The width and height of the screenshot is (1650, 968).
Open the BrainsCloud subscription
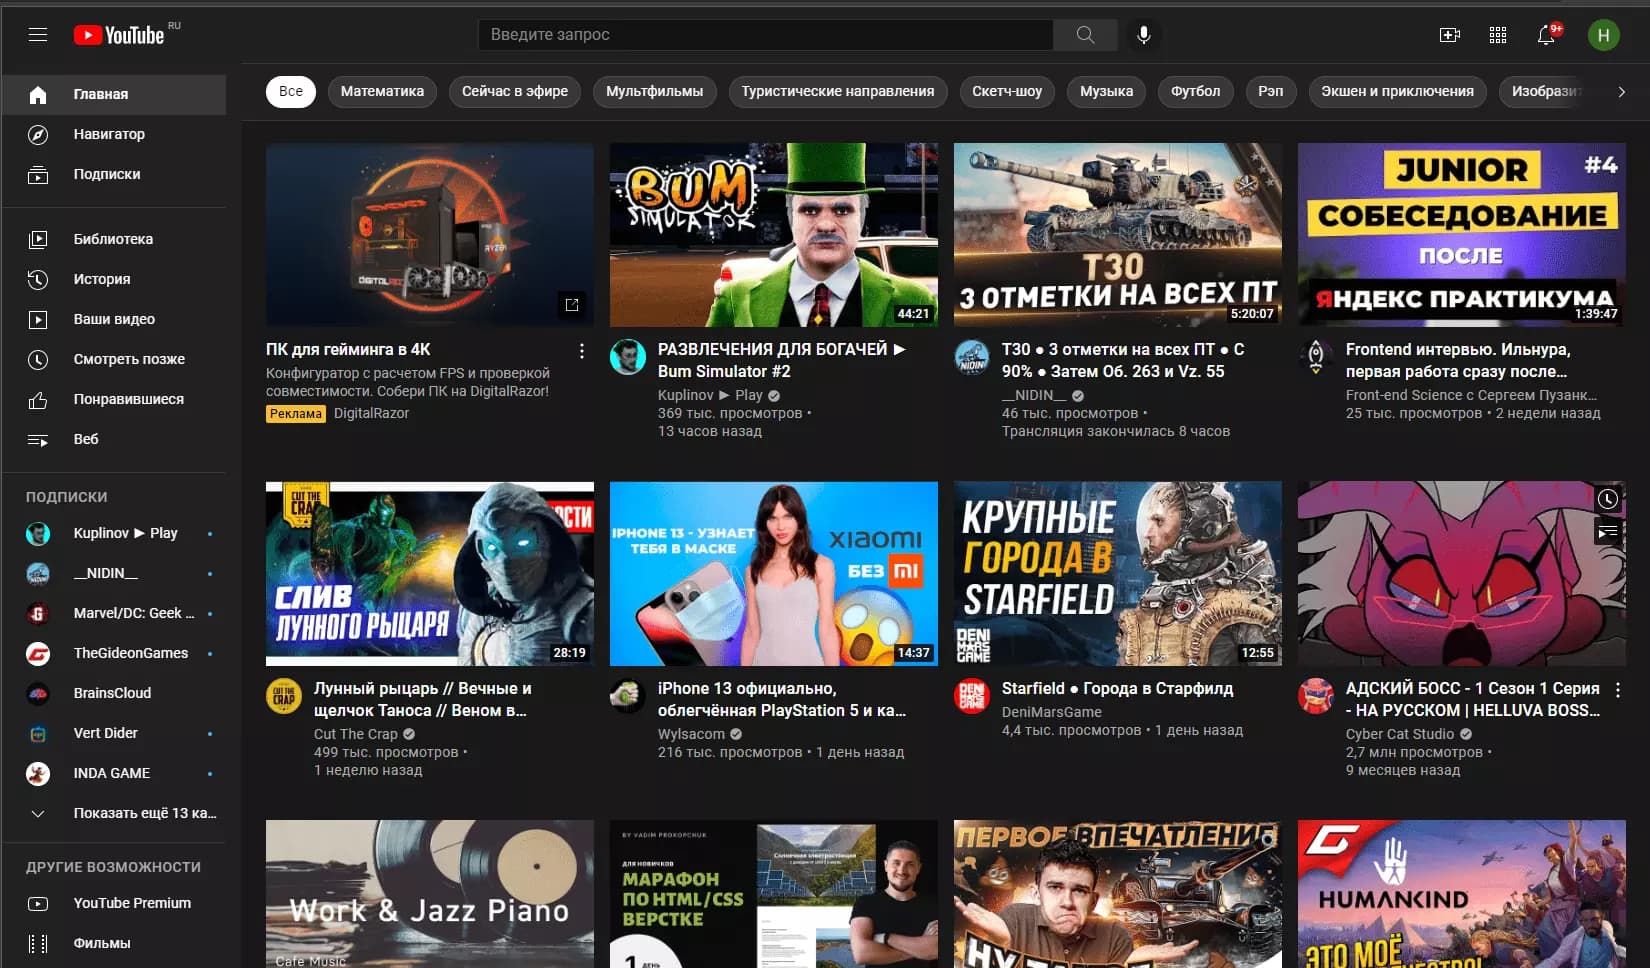[x=115, y=694]
